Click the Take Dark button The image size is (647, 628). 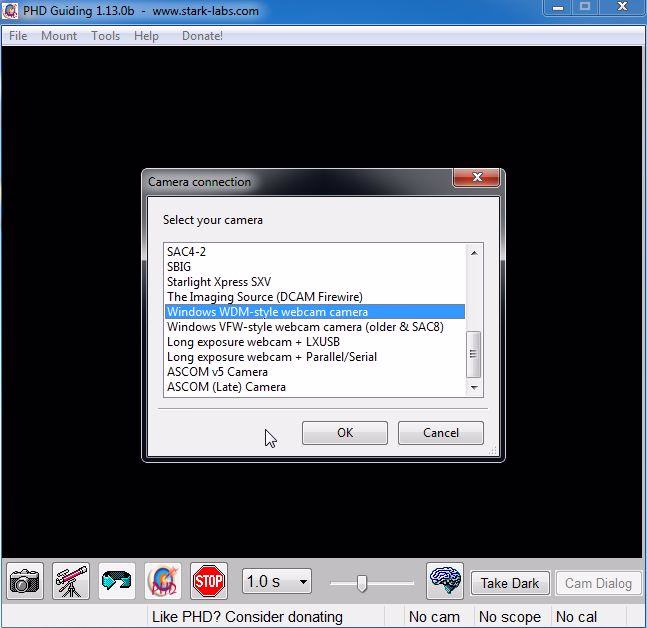point(510,583)
